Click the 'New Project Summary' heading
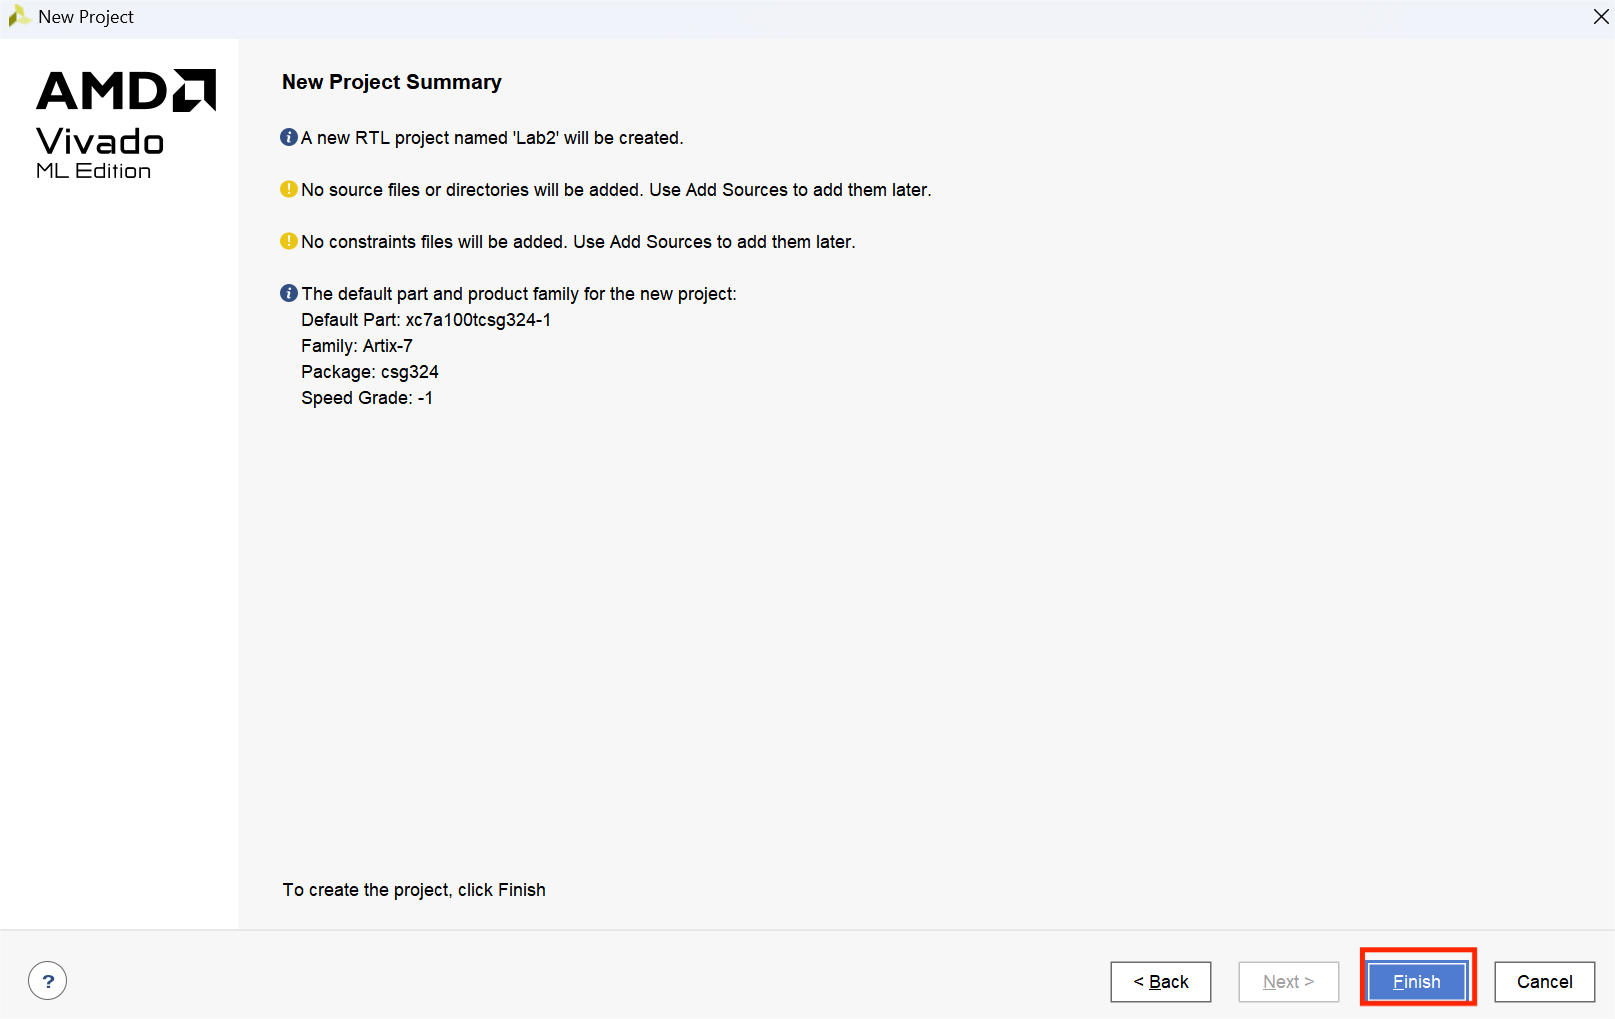 (391, 82)
